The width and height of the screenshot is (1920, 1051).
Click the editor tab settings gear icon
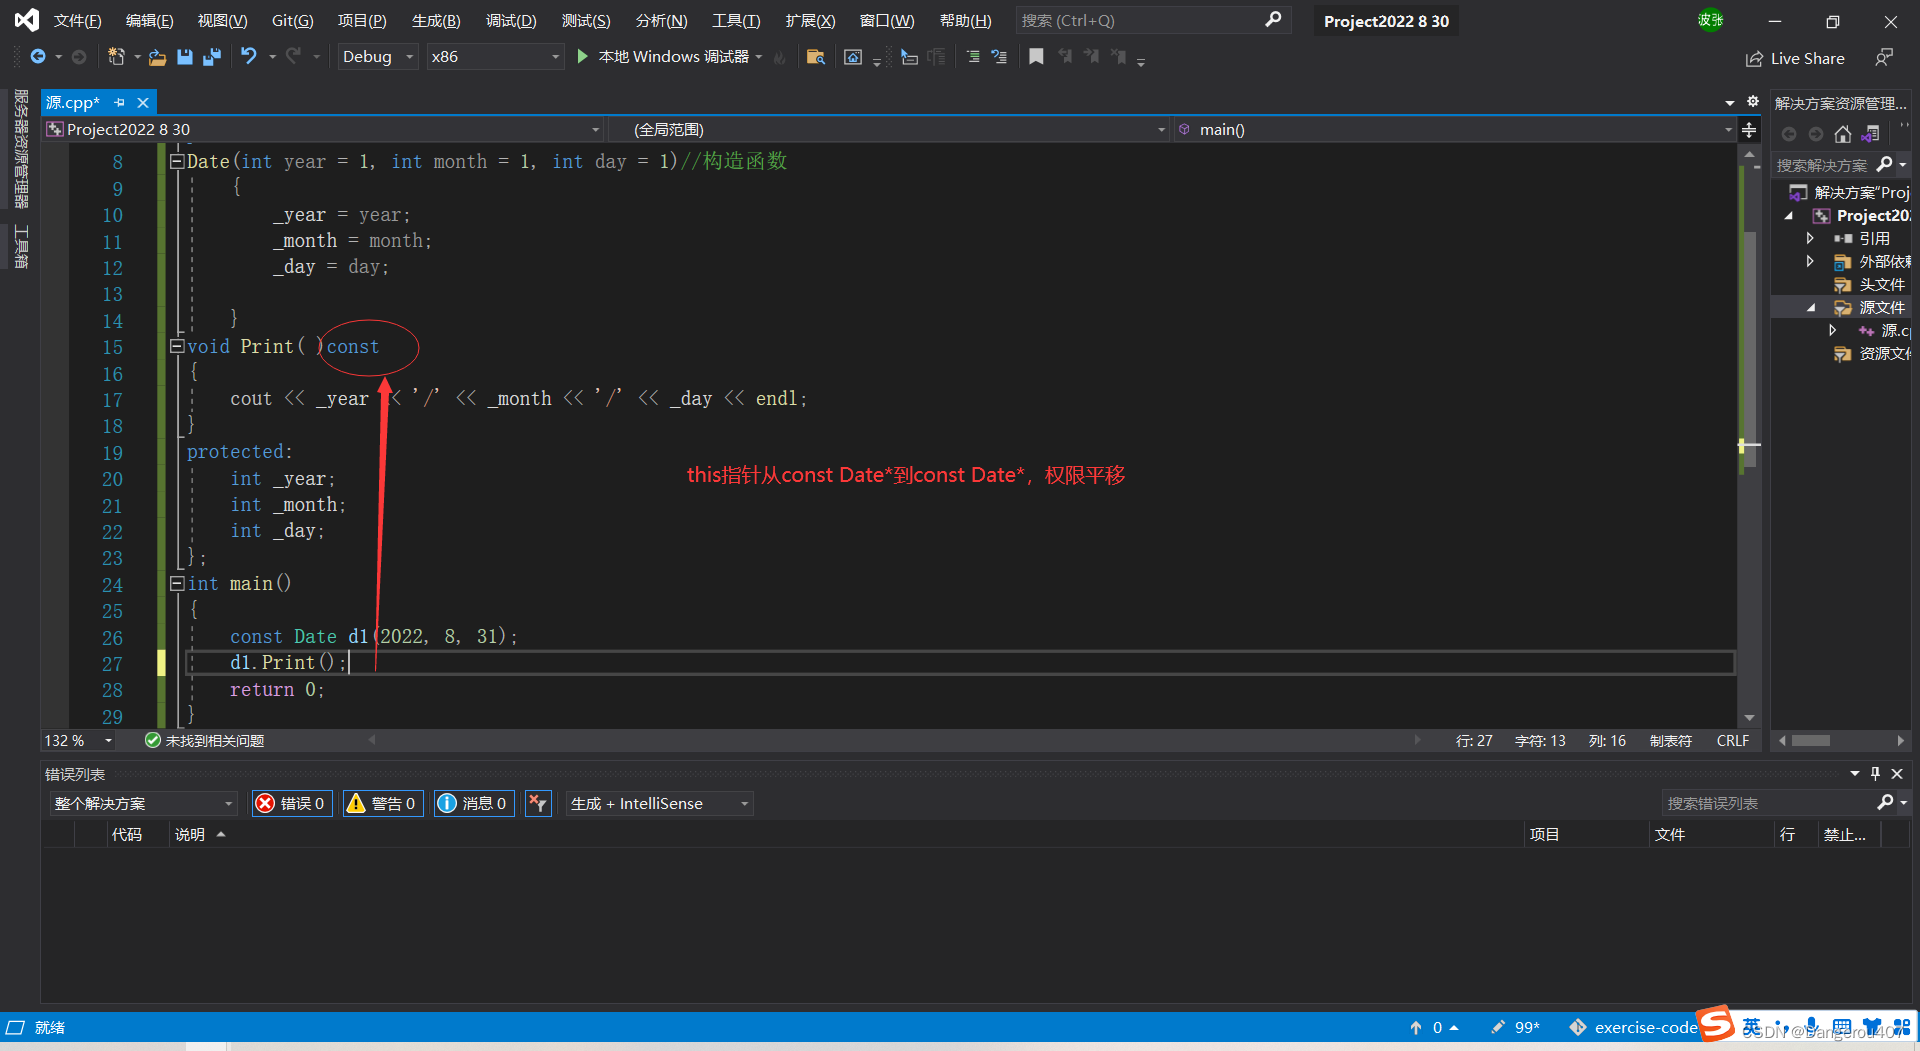pyautogui.click(x=1753, y=102)
